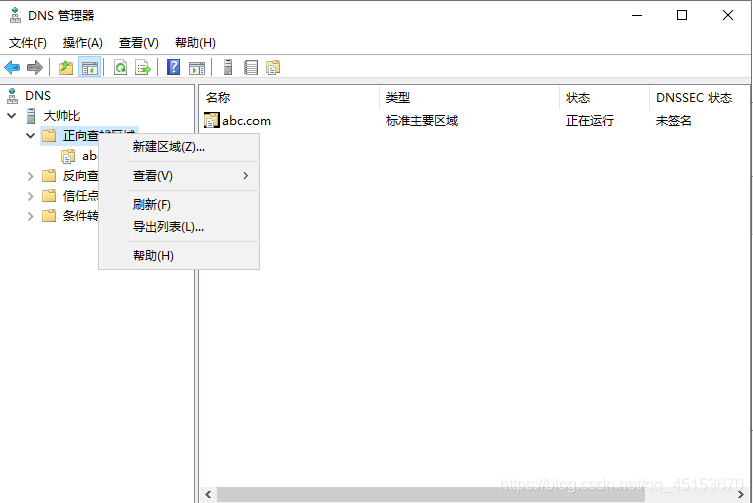The width and height of the screenshot is (753, 503).
Task: Toggle the show/hide console tree icon
Action: (90, 67)
